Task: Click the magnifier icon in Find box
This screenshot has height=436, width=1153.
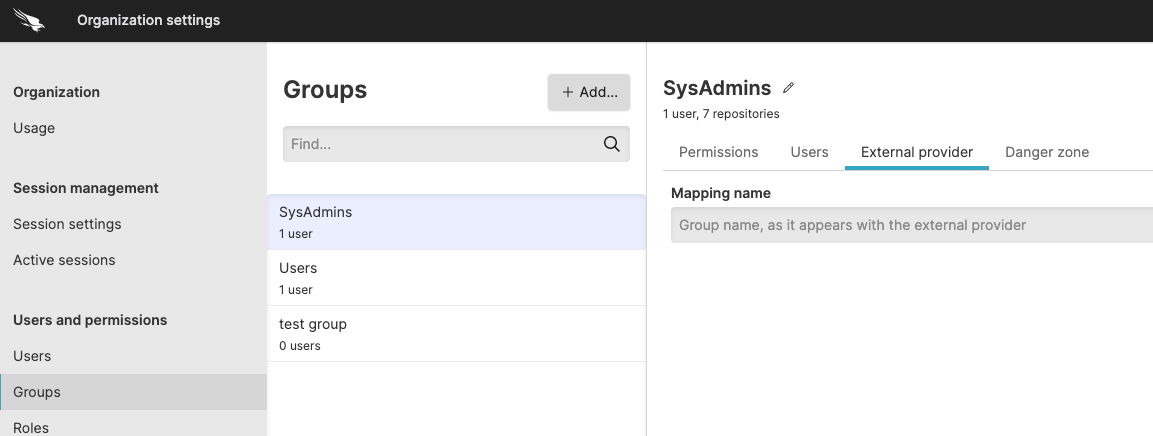Action: [612, 144]
